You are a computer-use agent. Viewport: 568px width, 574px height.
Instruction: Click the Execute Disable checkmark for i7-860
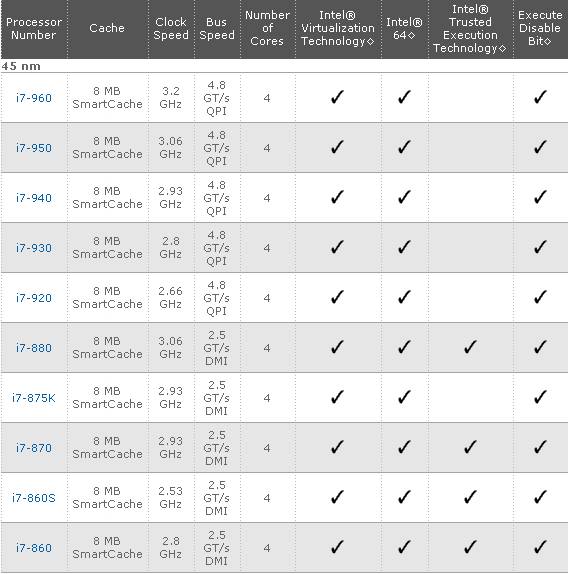tap(540, 547)
